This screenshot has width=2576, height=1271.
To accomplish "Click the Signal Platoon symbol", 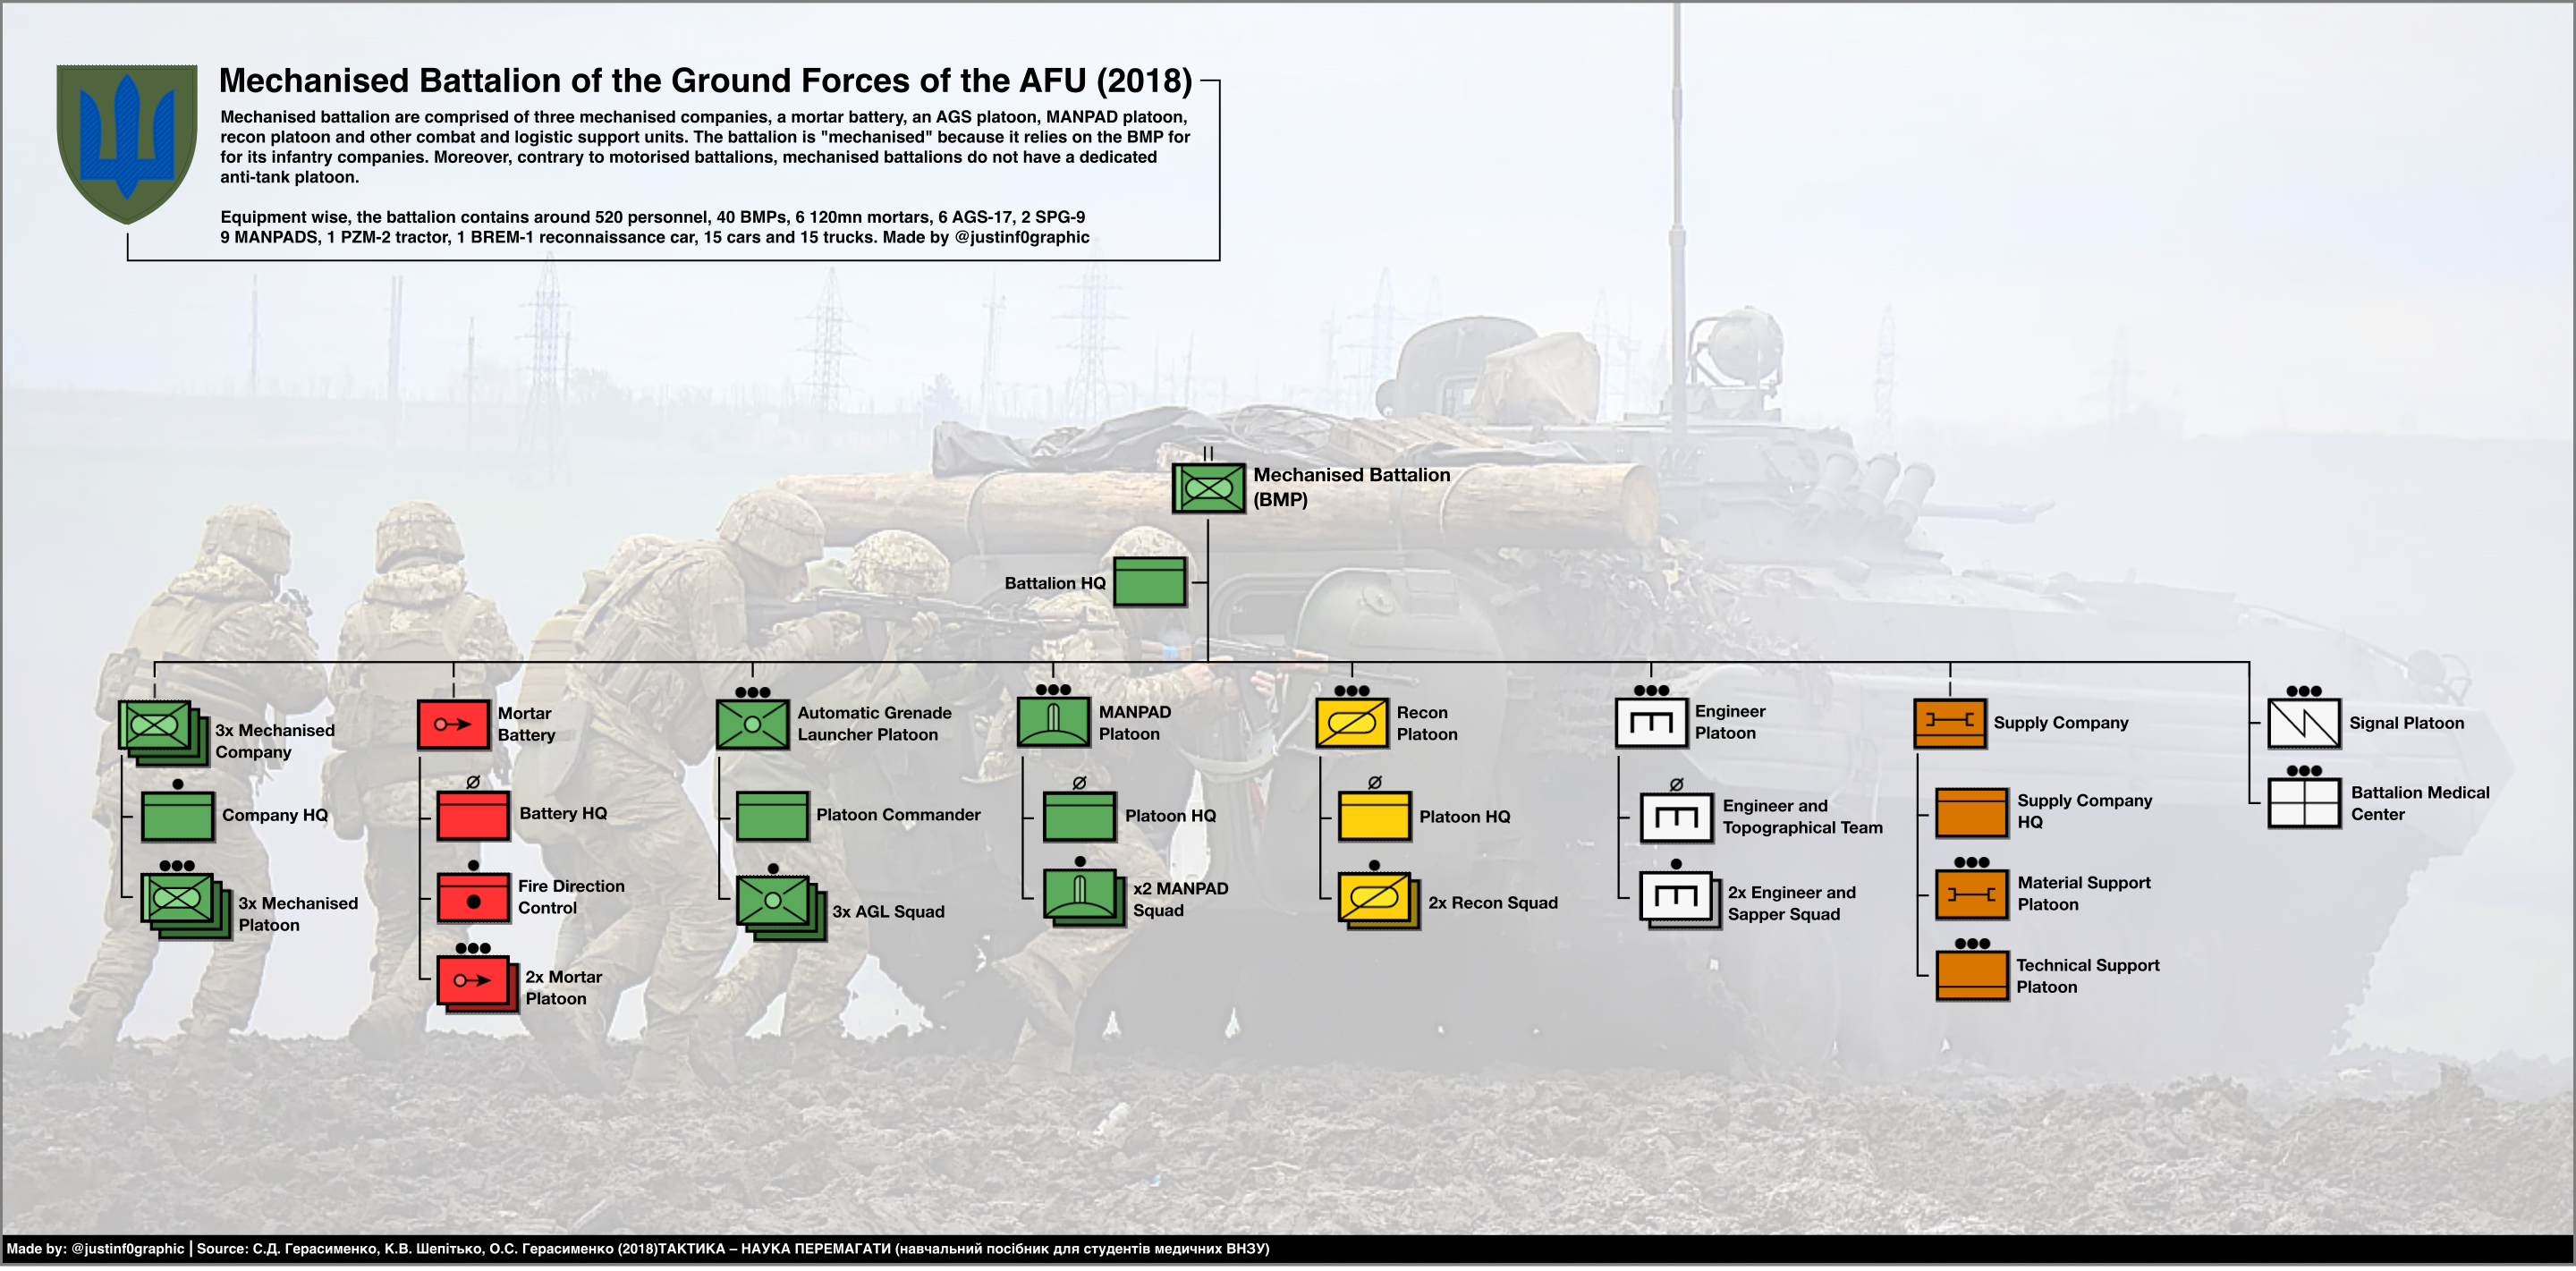I will click(x=2303, y=723).
